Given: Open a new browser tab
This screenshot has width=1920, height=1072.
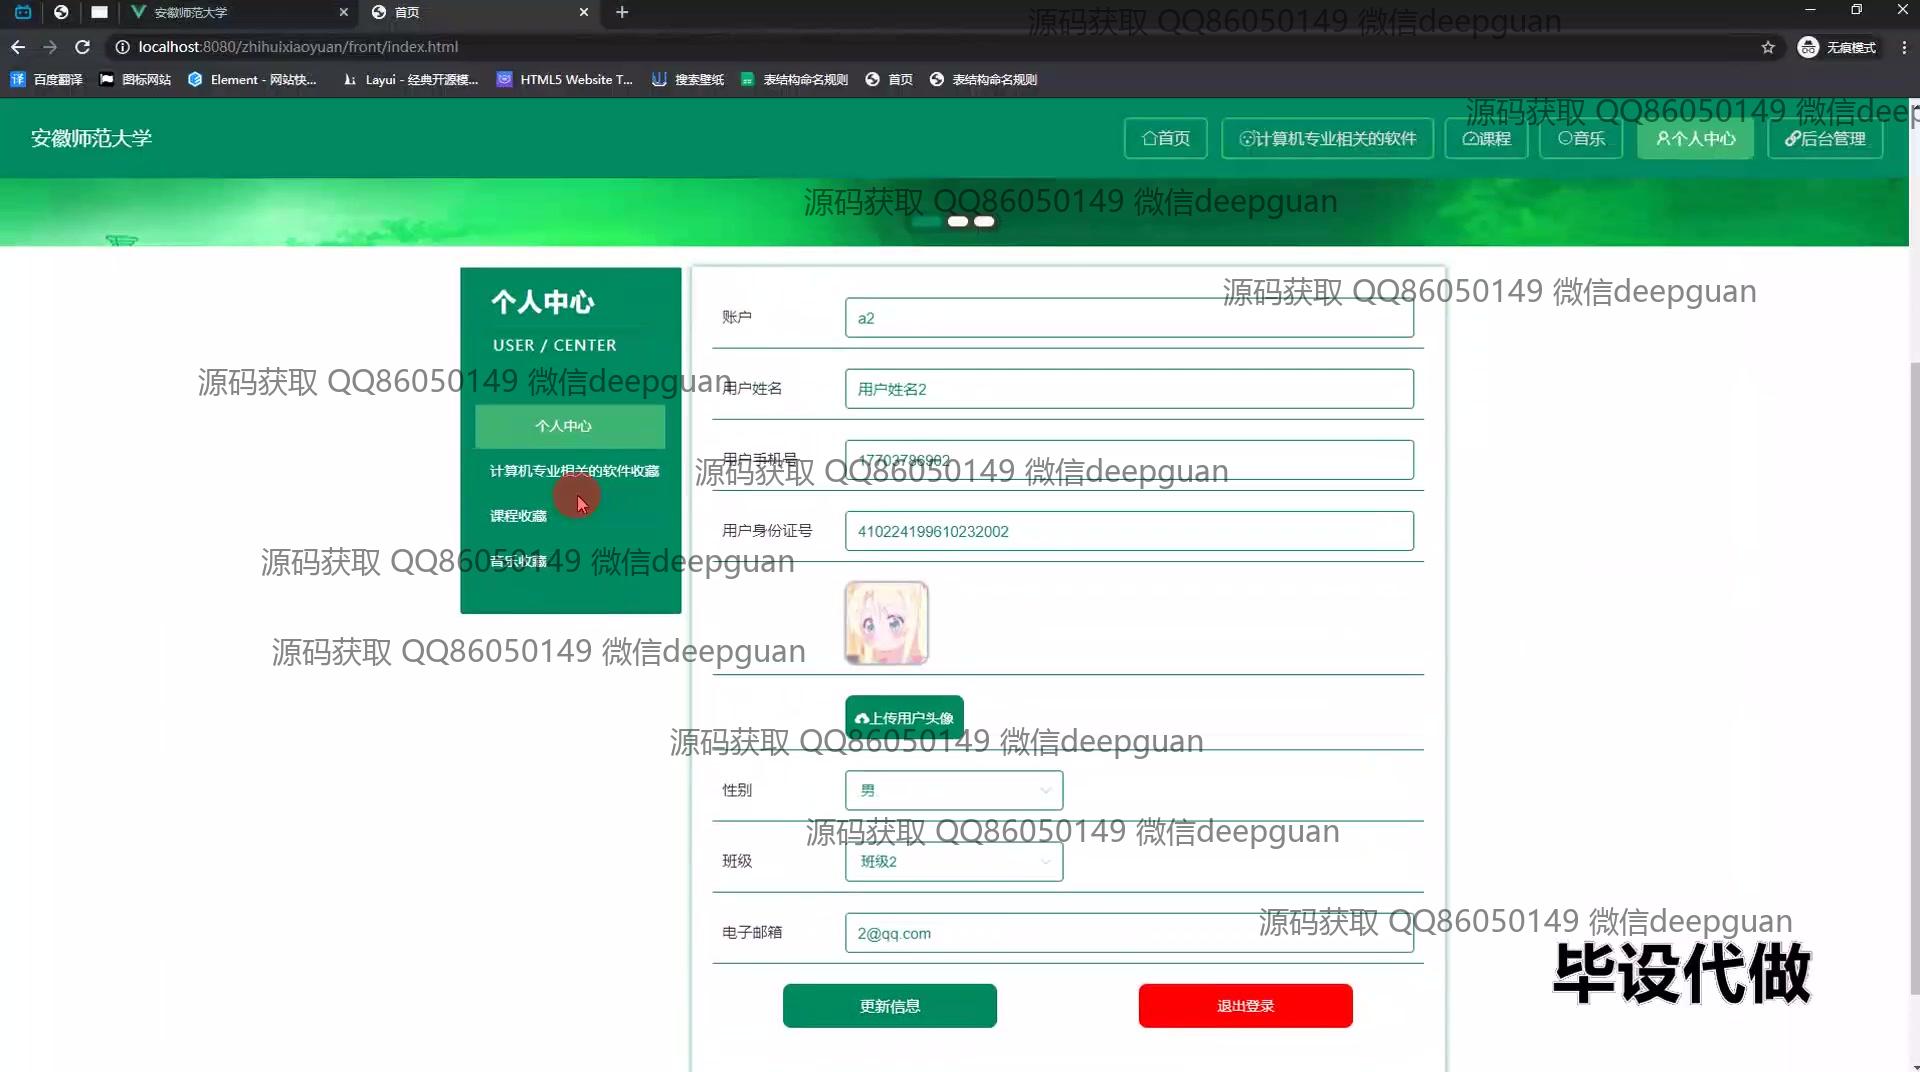Looking at the screenshot, I should (x=622, y=13).
